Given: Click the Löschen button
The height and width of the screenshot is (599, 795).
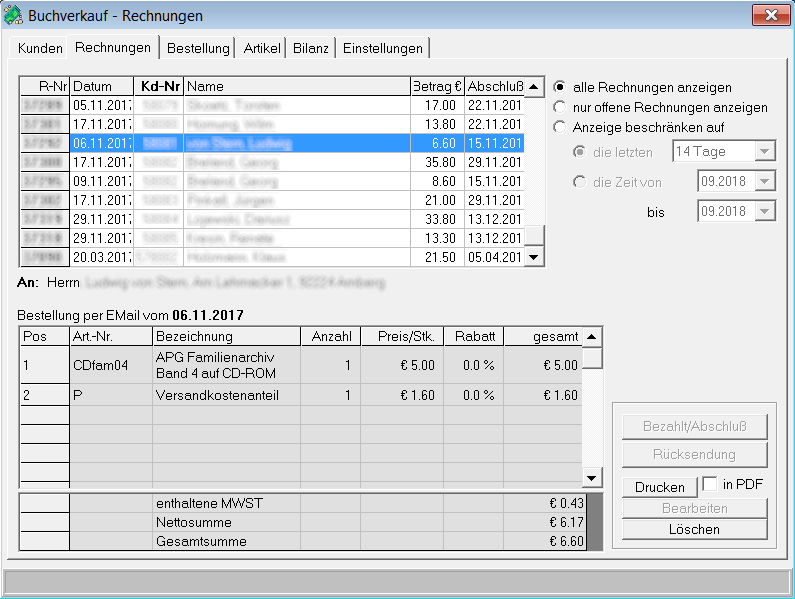Looking at the screenshot, I should (694, 529).
